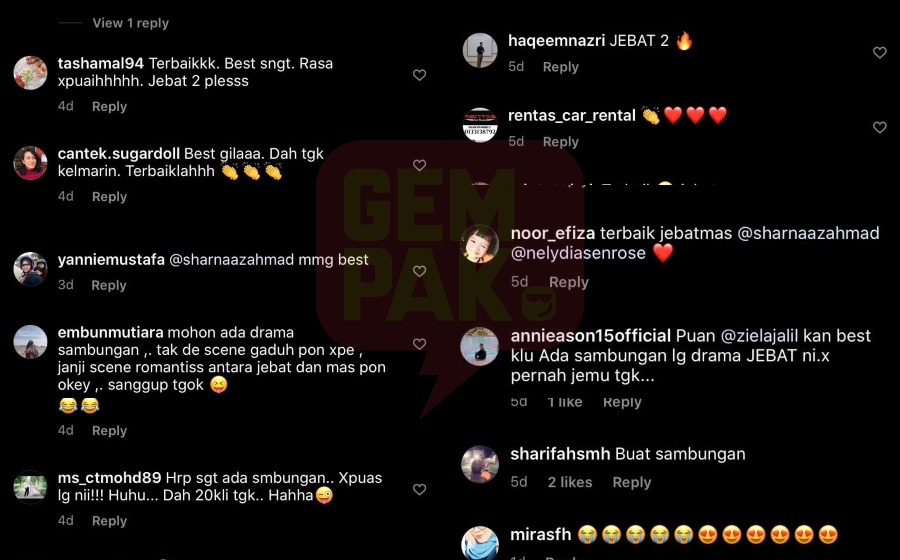Like embunmutiara's comment with the heart

(x=420, y=344)
